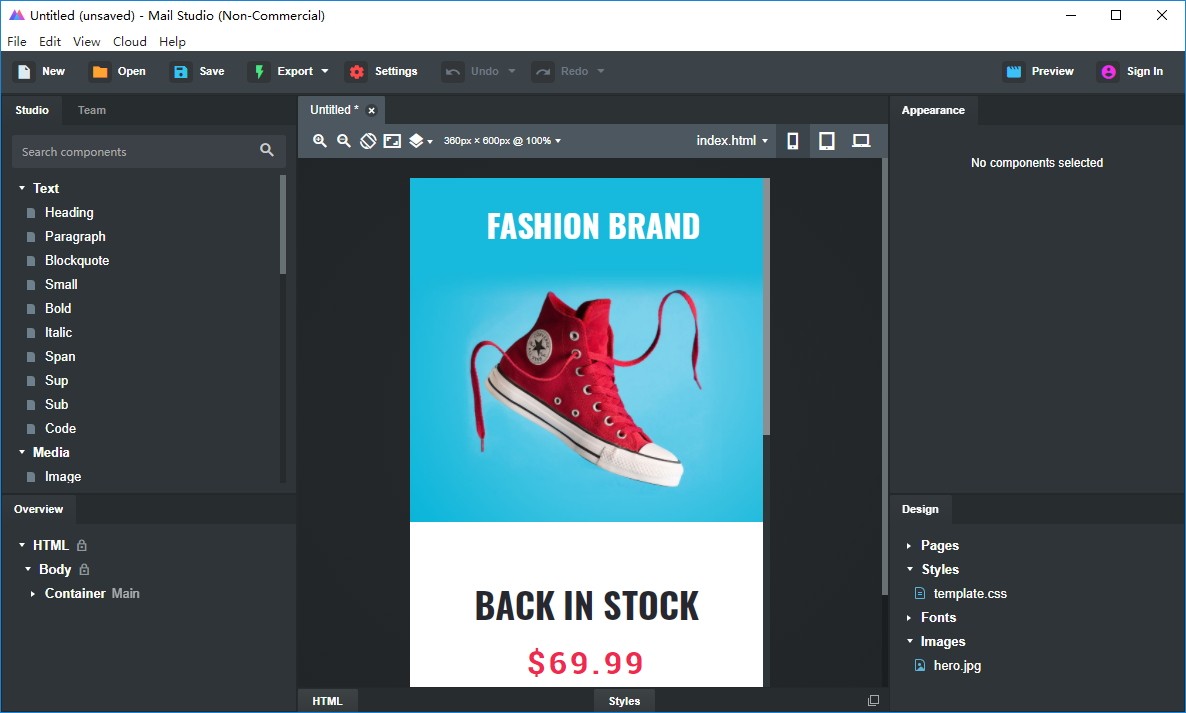Select the Italic component

click(58, 333)
